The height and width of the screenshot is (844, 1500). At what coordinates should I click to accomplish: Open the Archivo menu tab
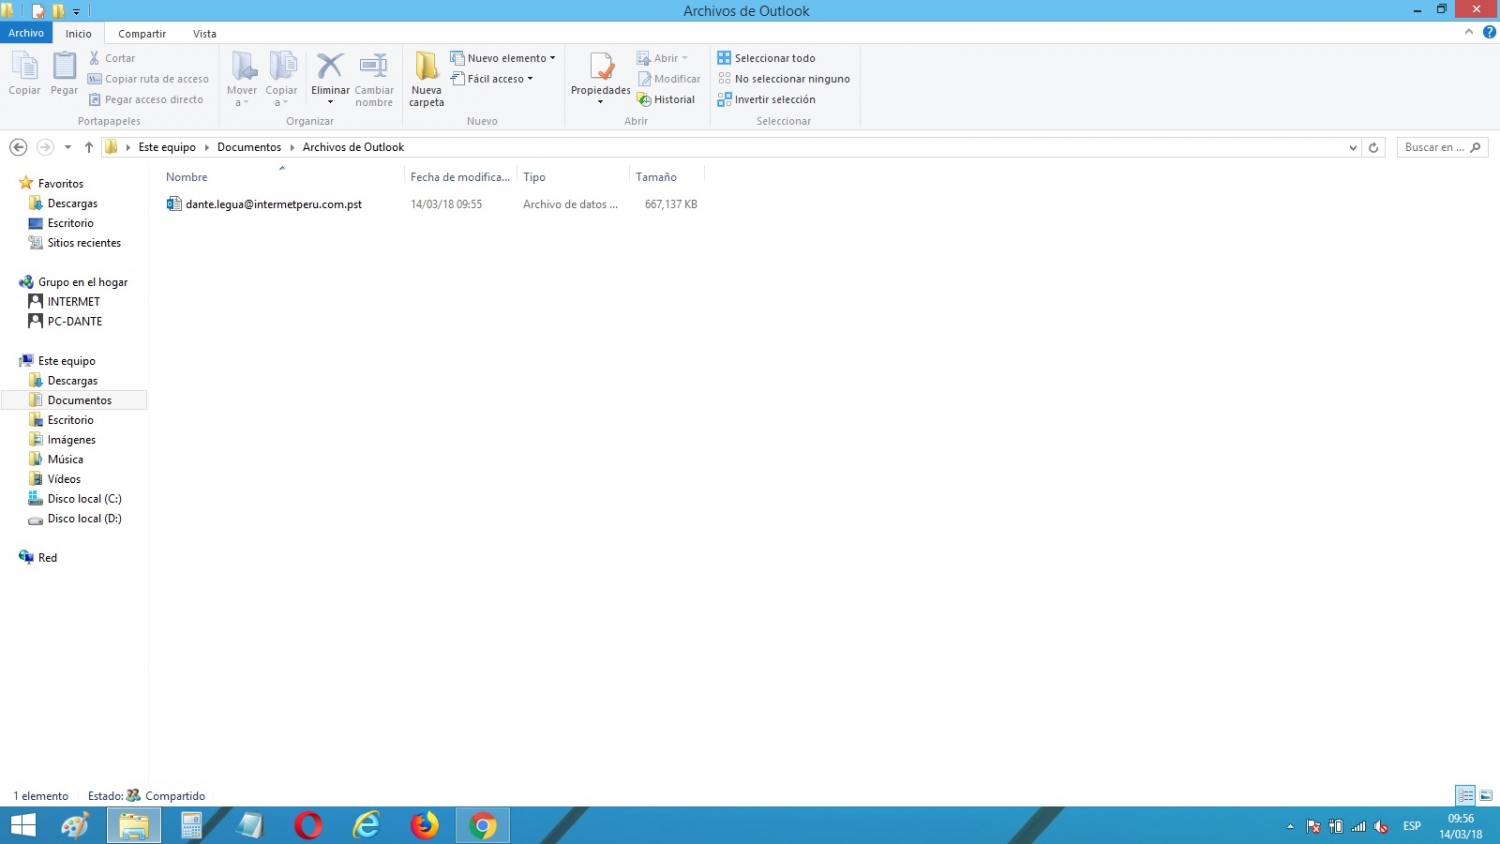pos(26,33)
